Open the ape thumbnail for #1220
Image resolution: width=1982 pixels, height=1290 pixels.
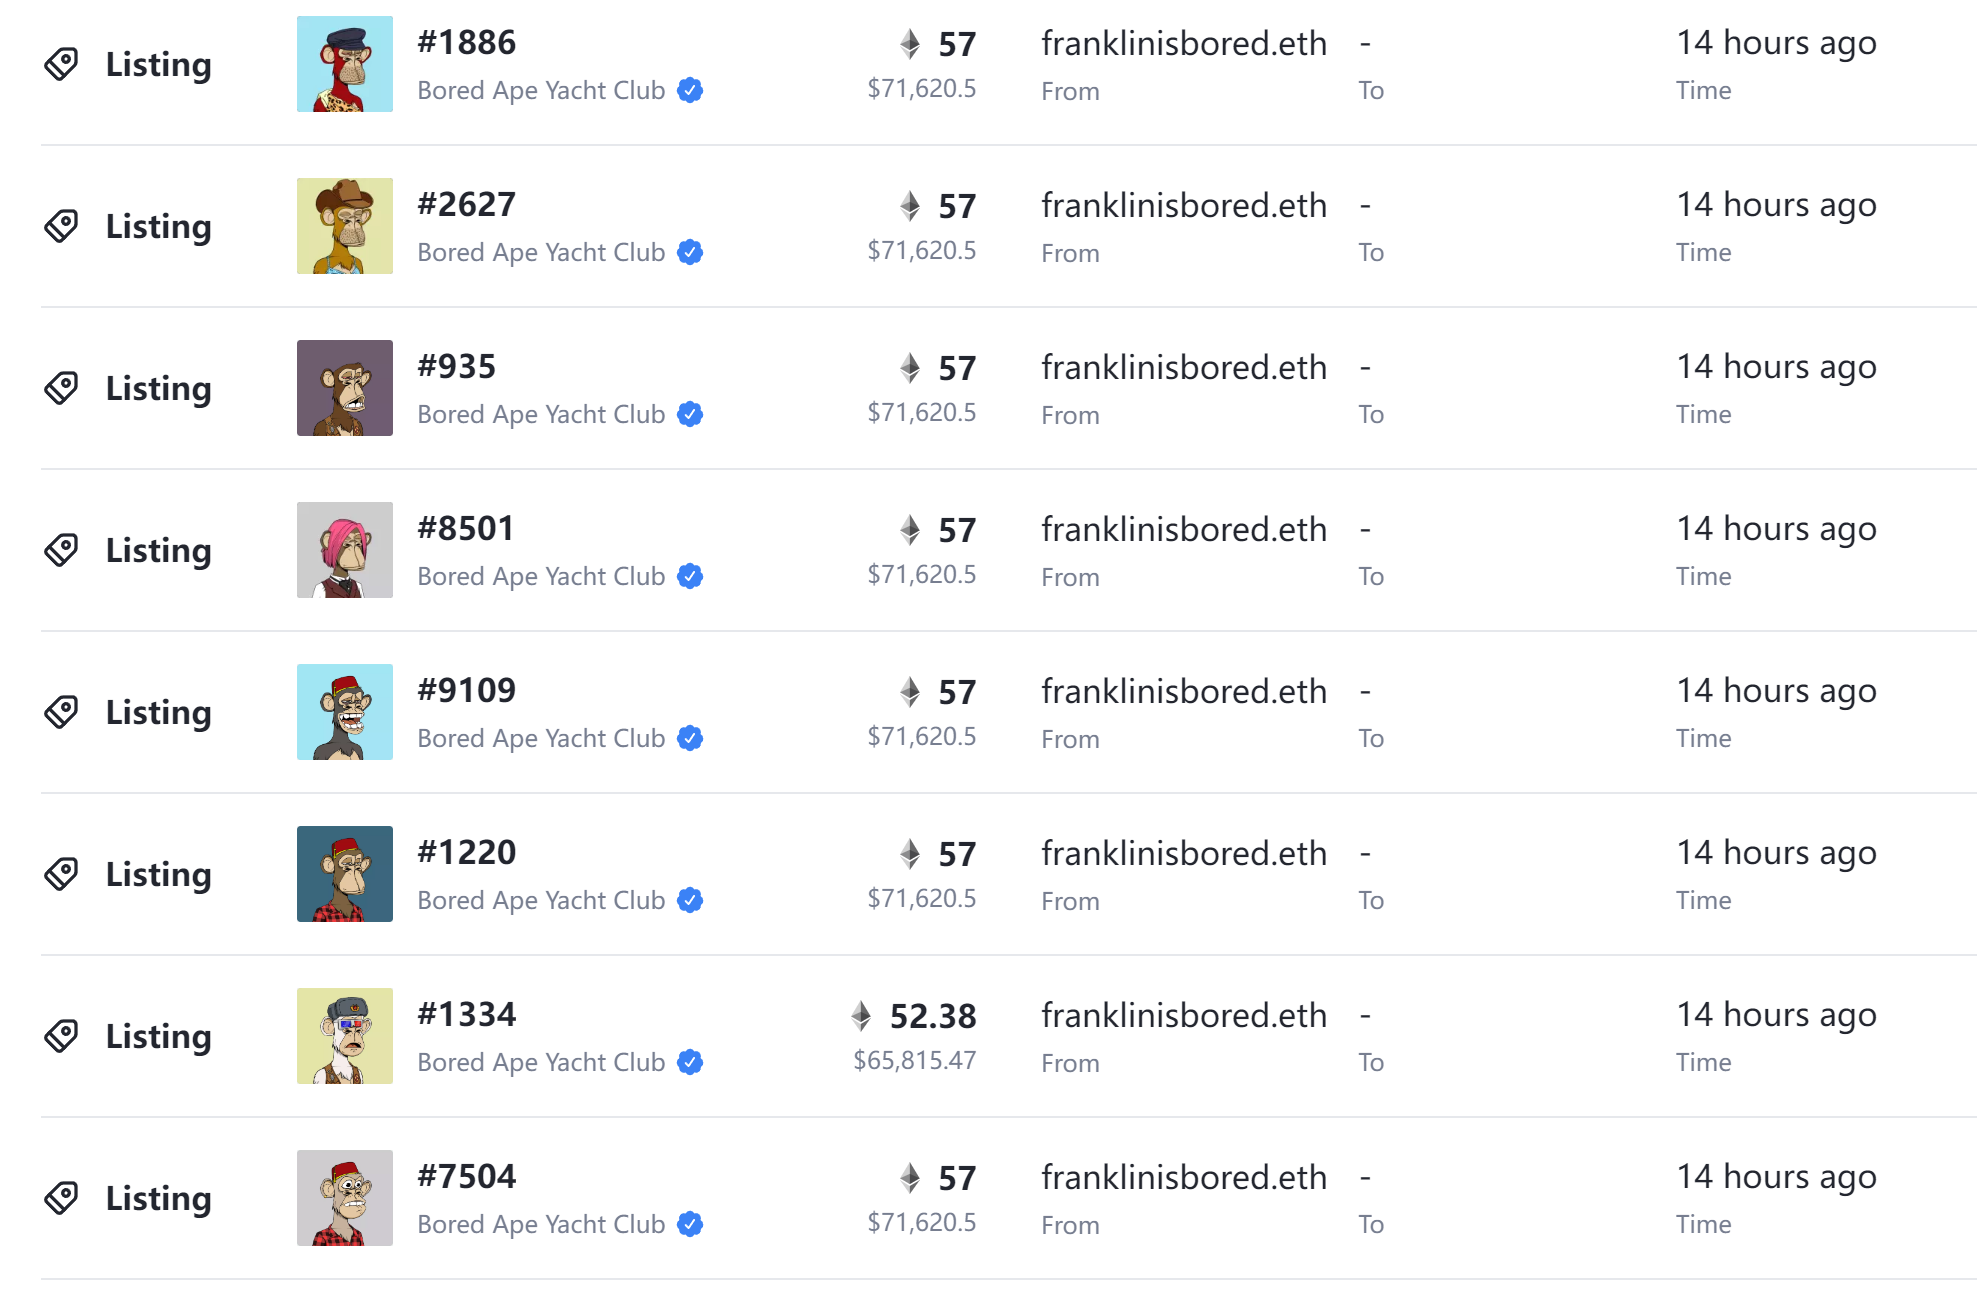point(345,874)
